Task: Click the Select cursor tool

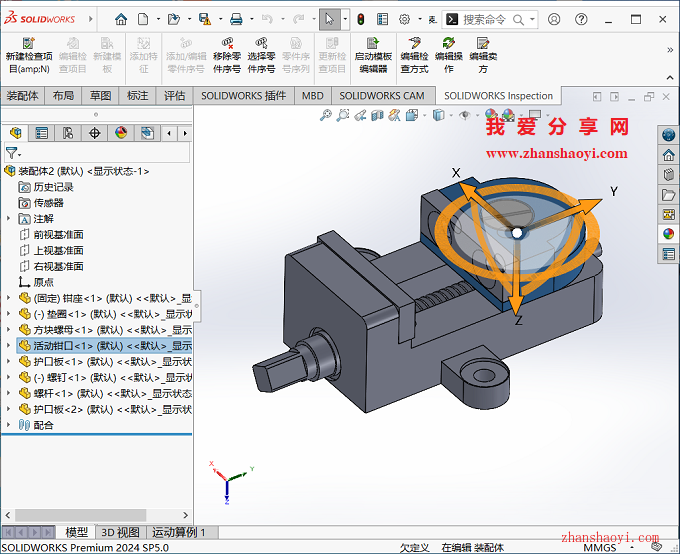Action: point(330,19)
